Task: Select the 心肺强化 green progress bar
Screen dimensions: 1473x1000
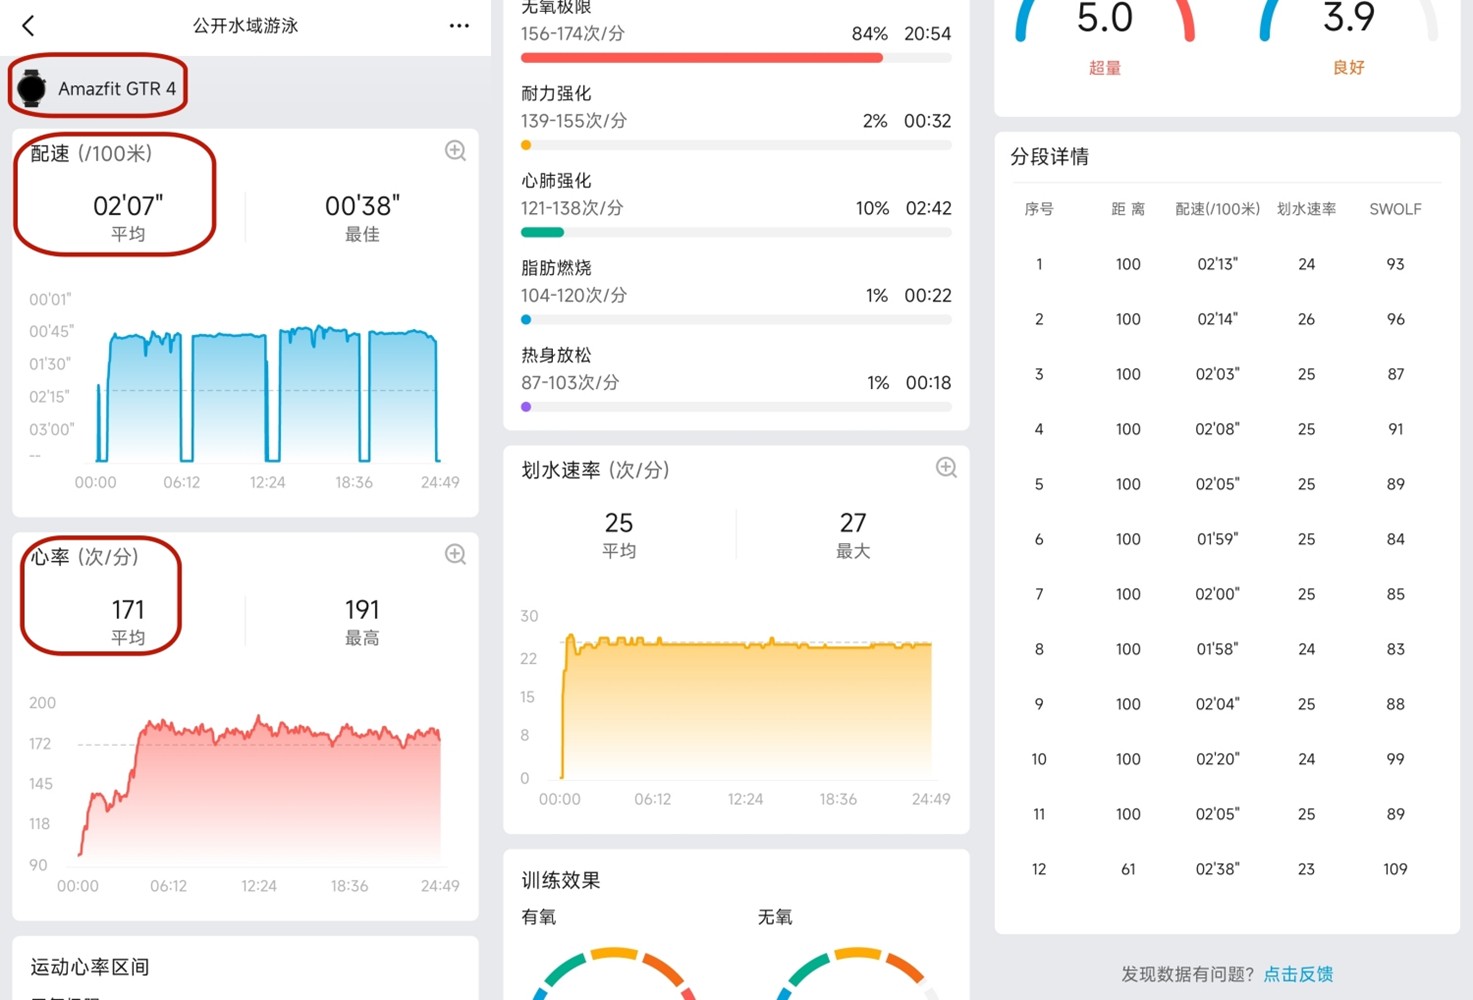Action: tap(542, 232)
